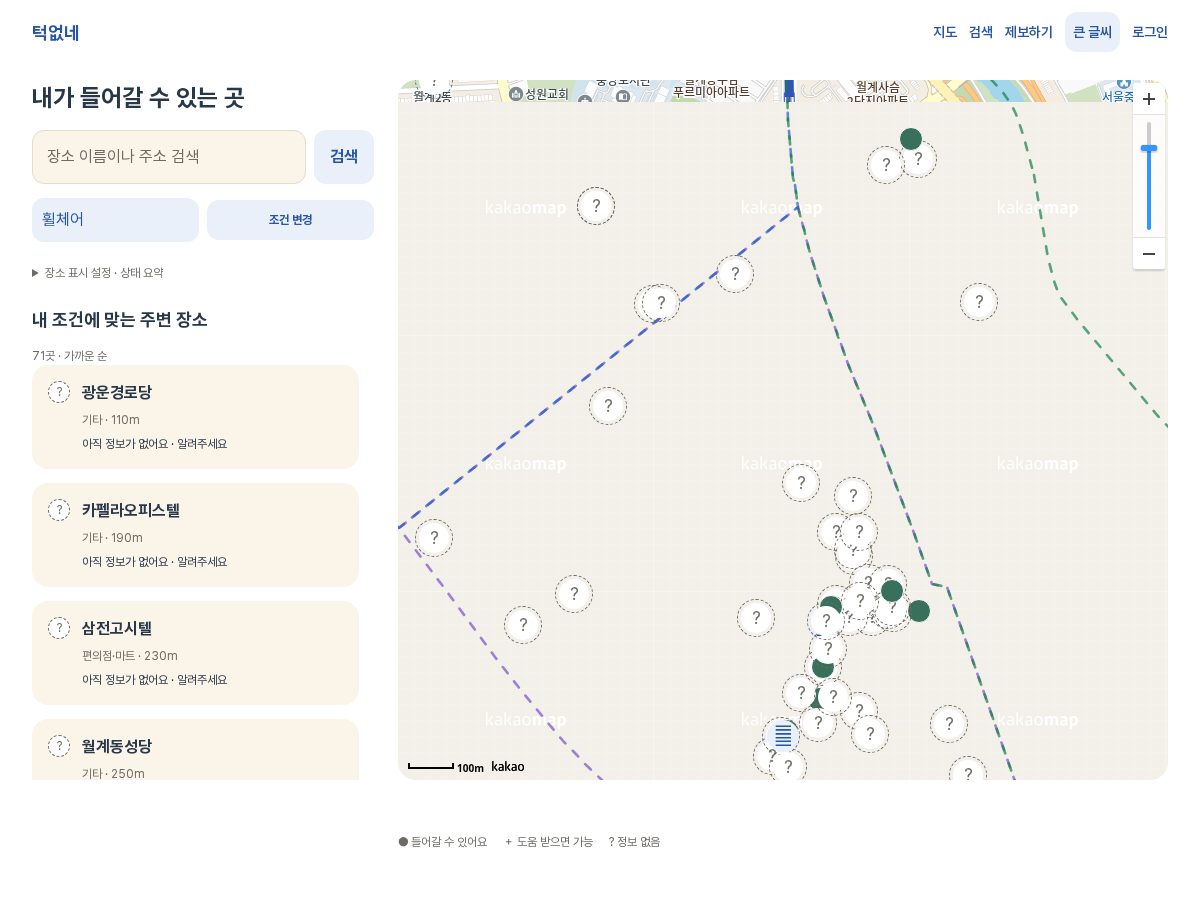Select unknown marker beside the blue dashed line
This screenshot has width=1200, height=900.
point(735,274)
